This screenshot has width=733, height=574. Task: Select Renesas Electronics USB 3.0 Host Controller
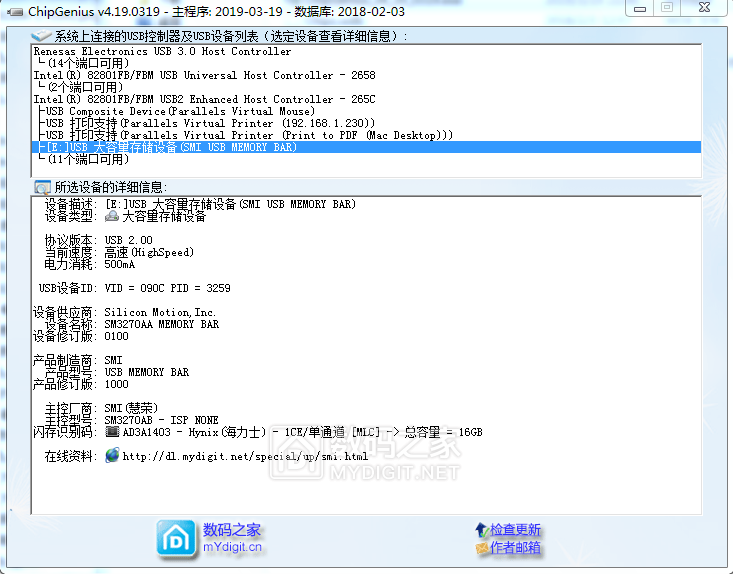[x=162, y=51]
